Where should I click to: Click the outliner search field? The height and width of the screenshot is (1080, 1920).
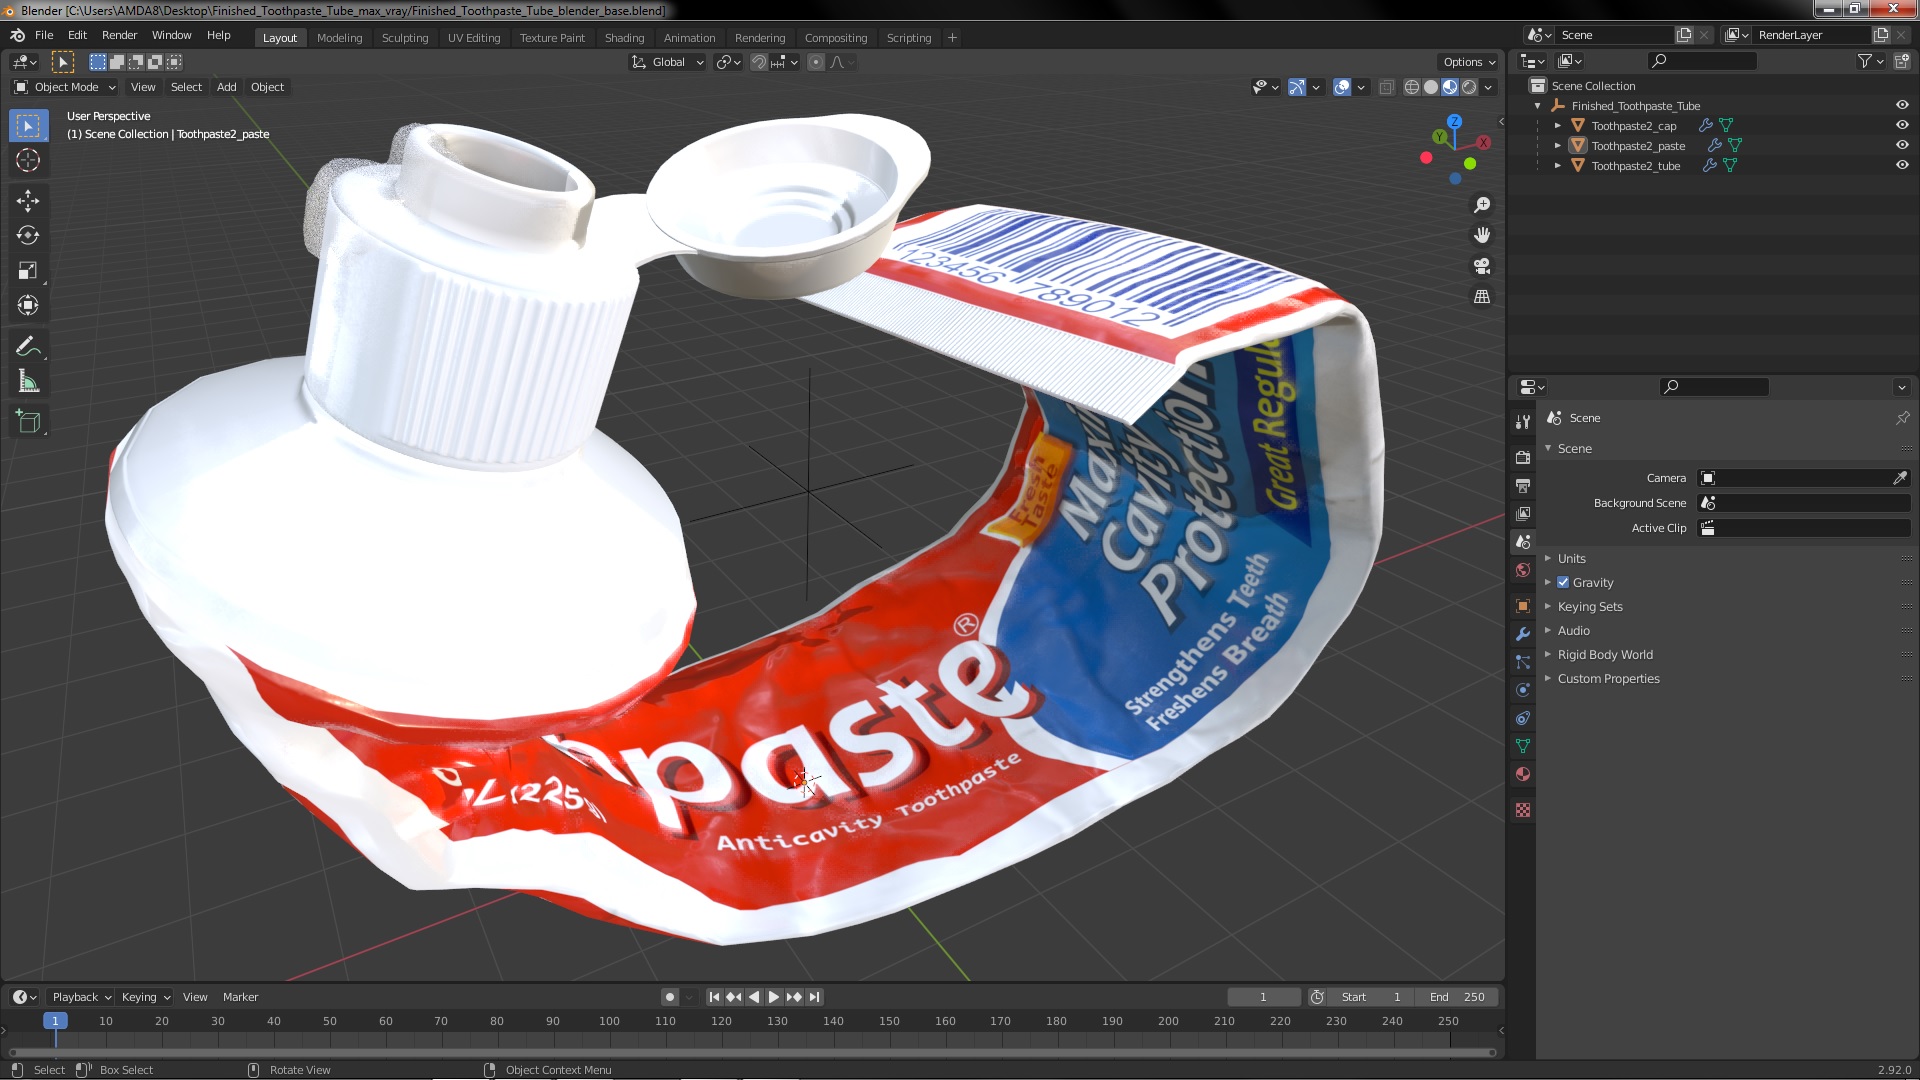click(1702, 61)
